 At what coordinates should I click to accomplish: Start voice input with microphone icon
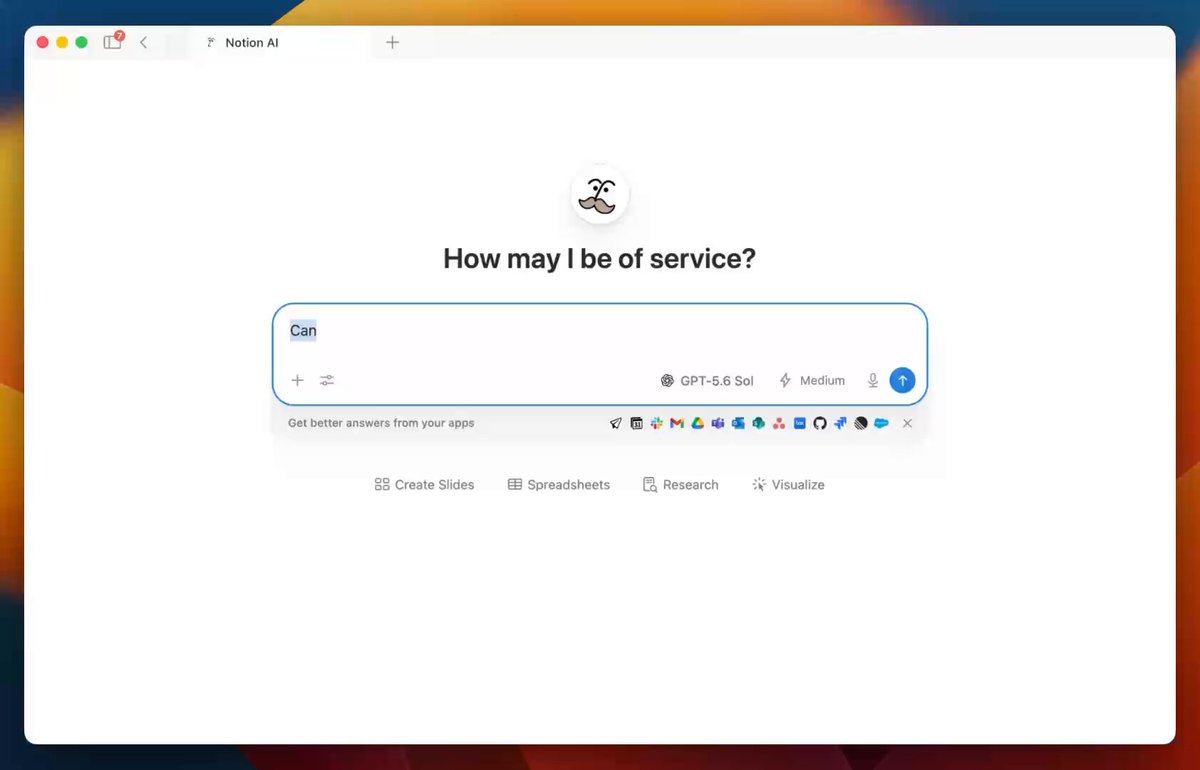point(873,380)
